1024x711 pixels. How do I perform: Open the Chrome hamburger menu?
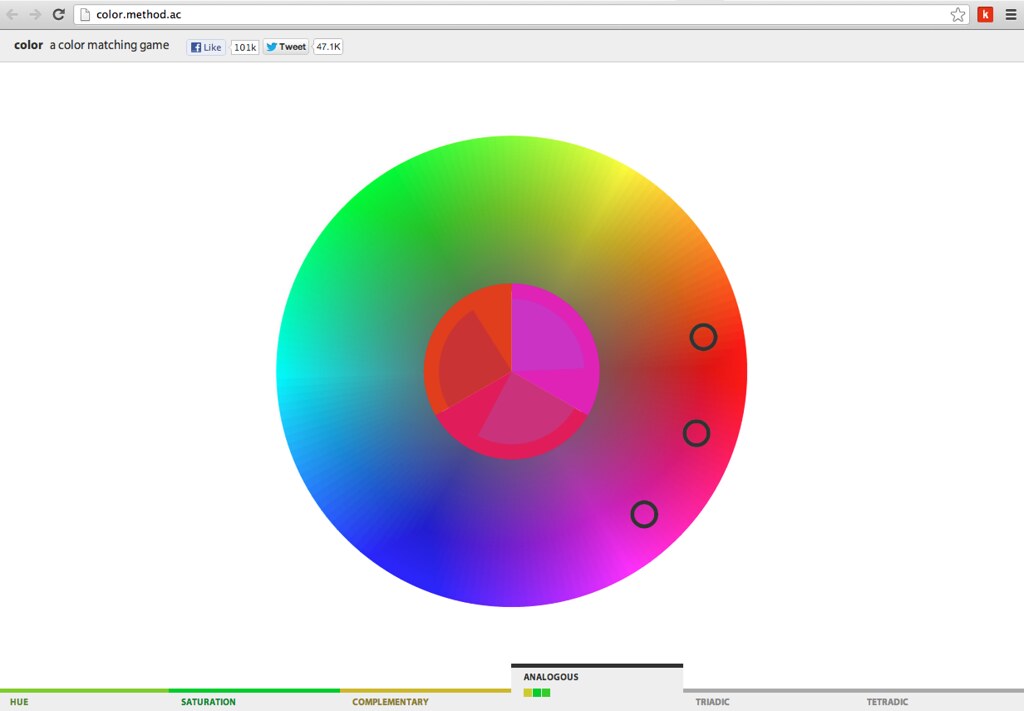1011,14
